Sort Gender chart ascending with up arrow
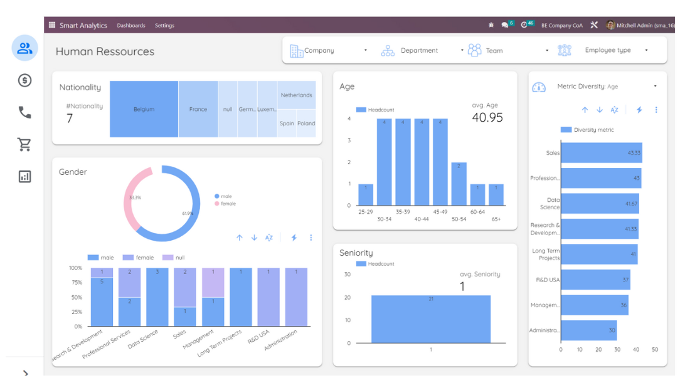The image size is (690, 388). (x=239, y=238)
